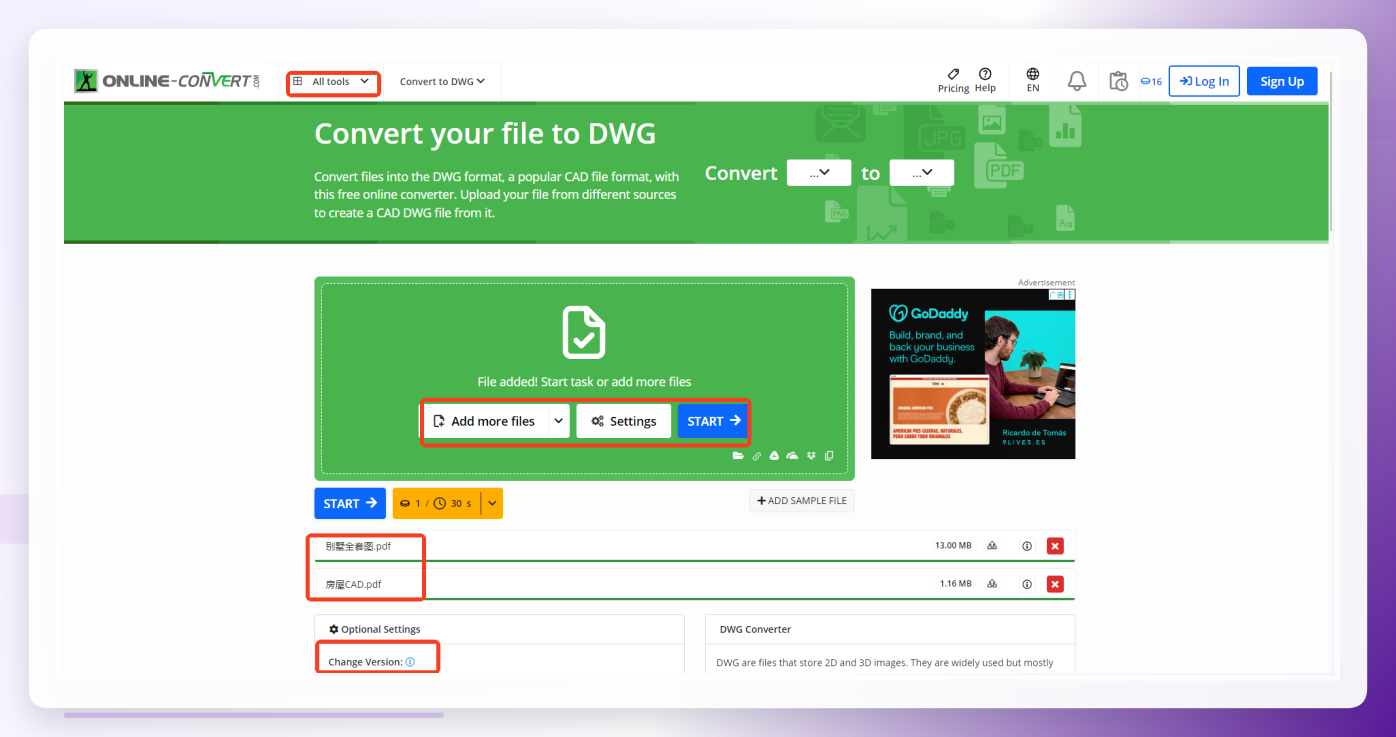Expand the Convert to DWG menu

(442, 82)
